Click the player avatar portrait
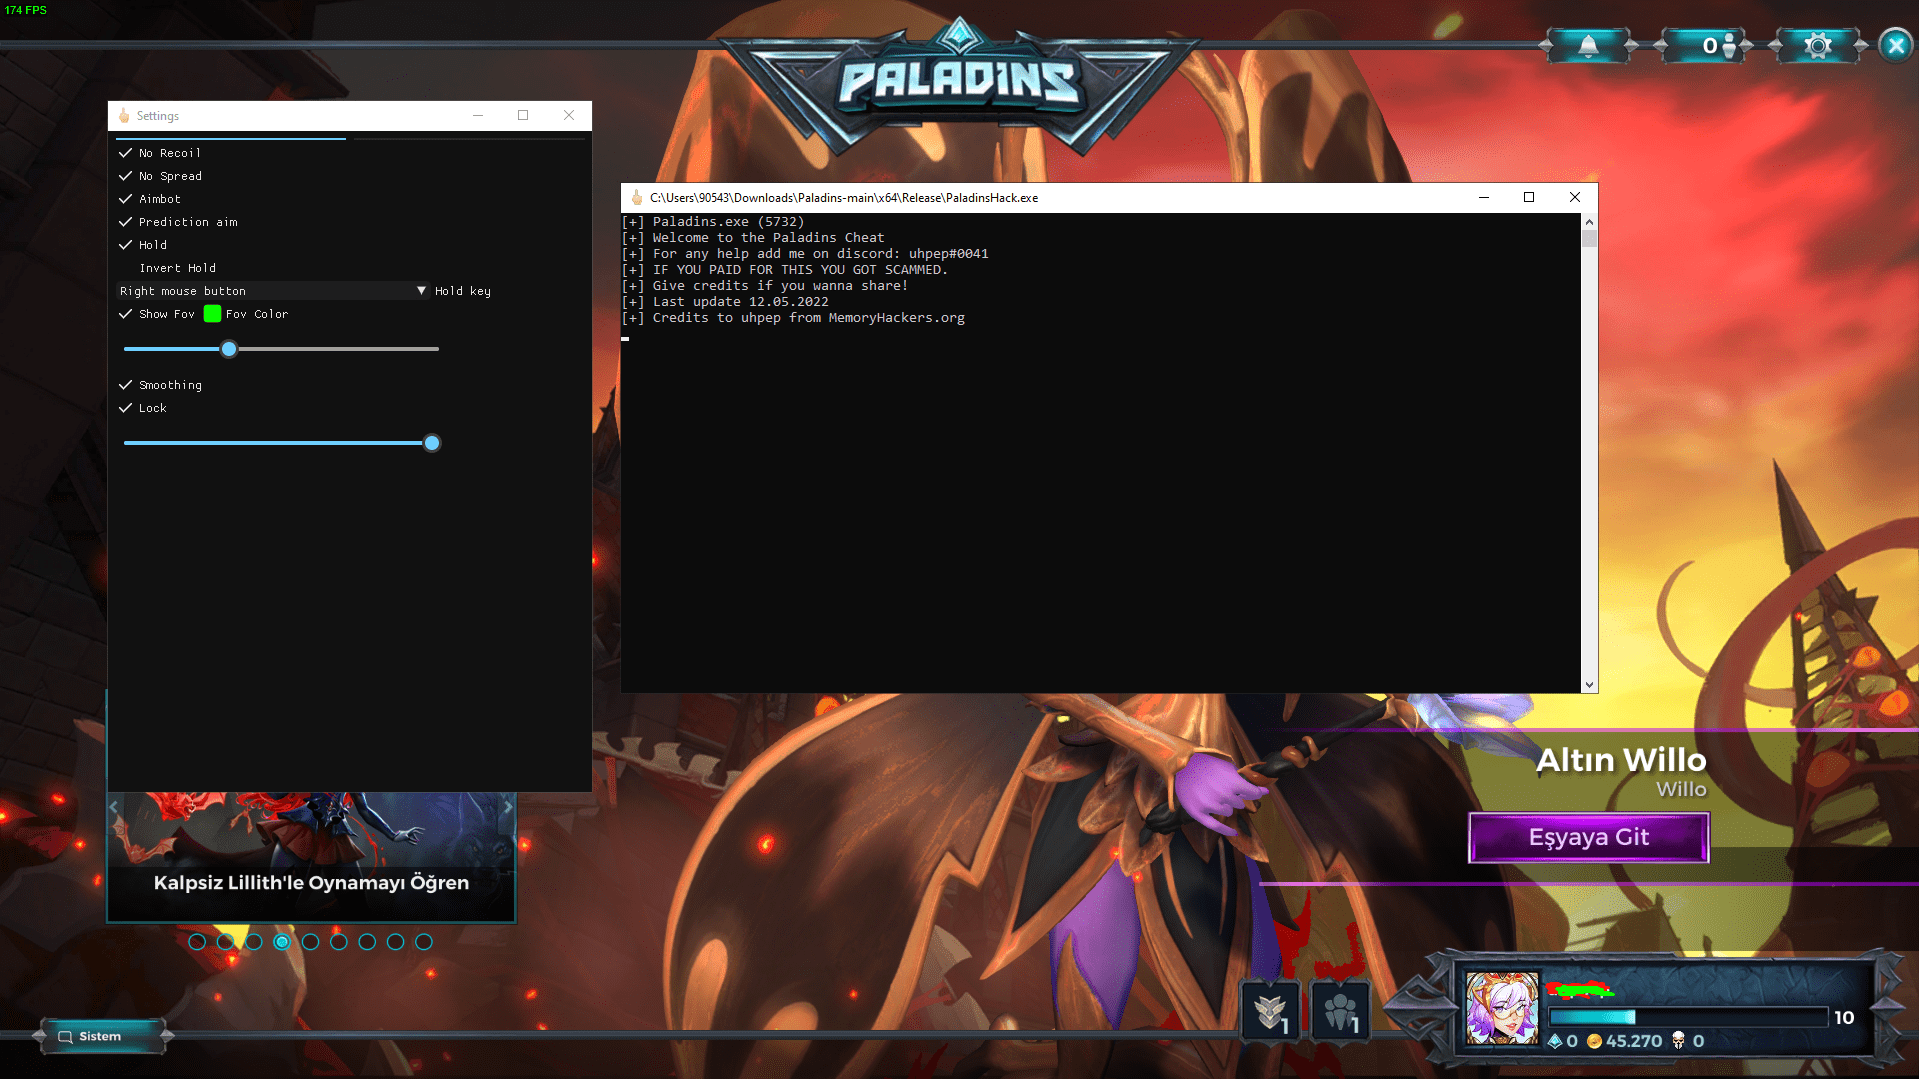Viewport: 1919px width, 1079px height. [x=1502, y=1008]
